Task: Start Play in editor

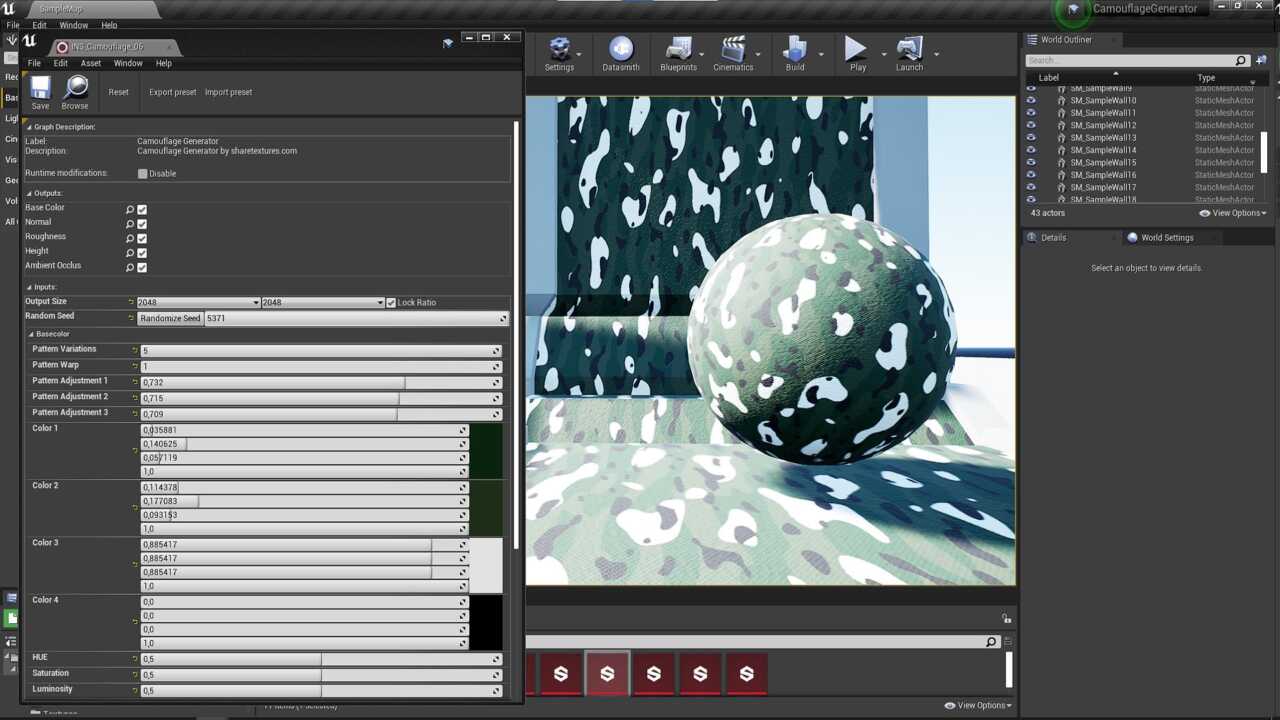Action: (x=857, y=53)
